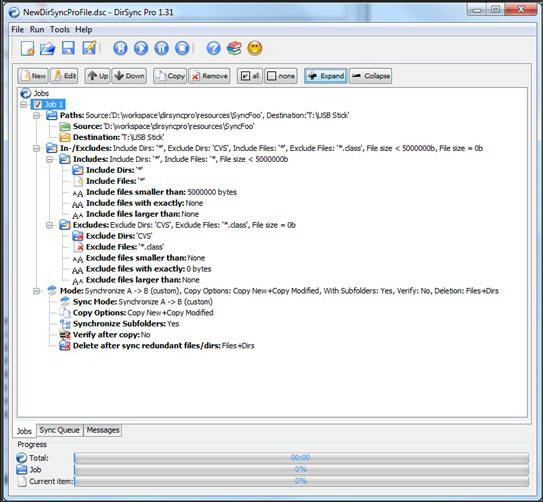Click the Remove job button

209,76
